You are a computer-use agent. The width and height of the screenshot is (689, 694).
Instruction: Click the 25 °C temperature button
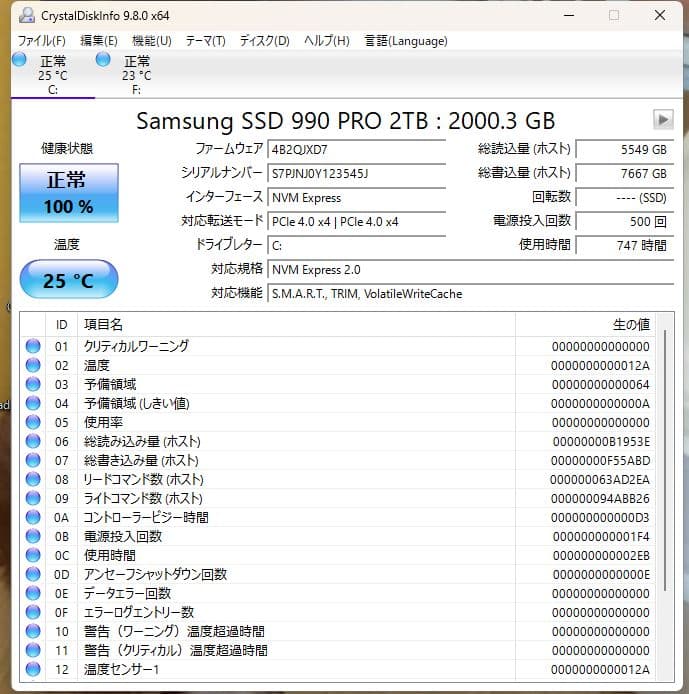pyautogui.click(x=69, y=279)
